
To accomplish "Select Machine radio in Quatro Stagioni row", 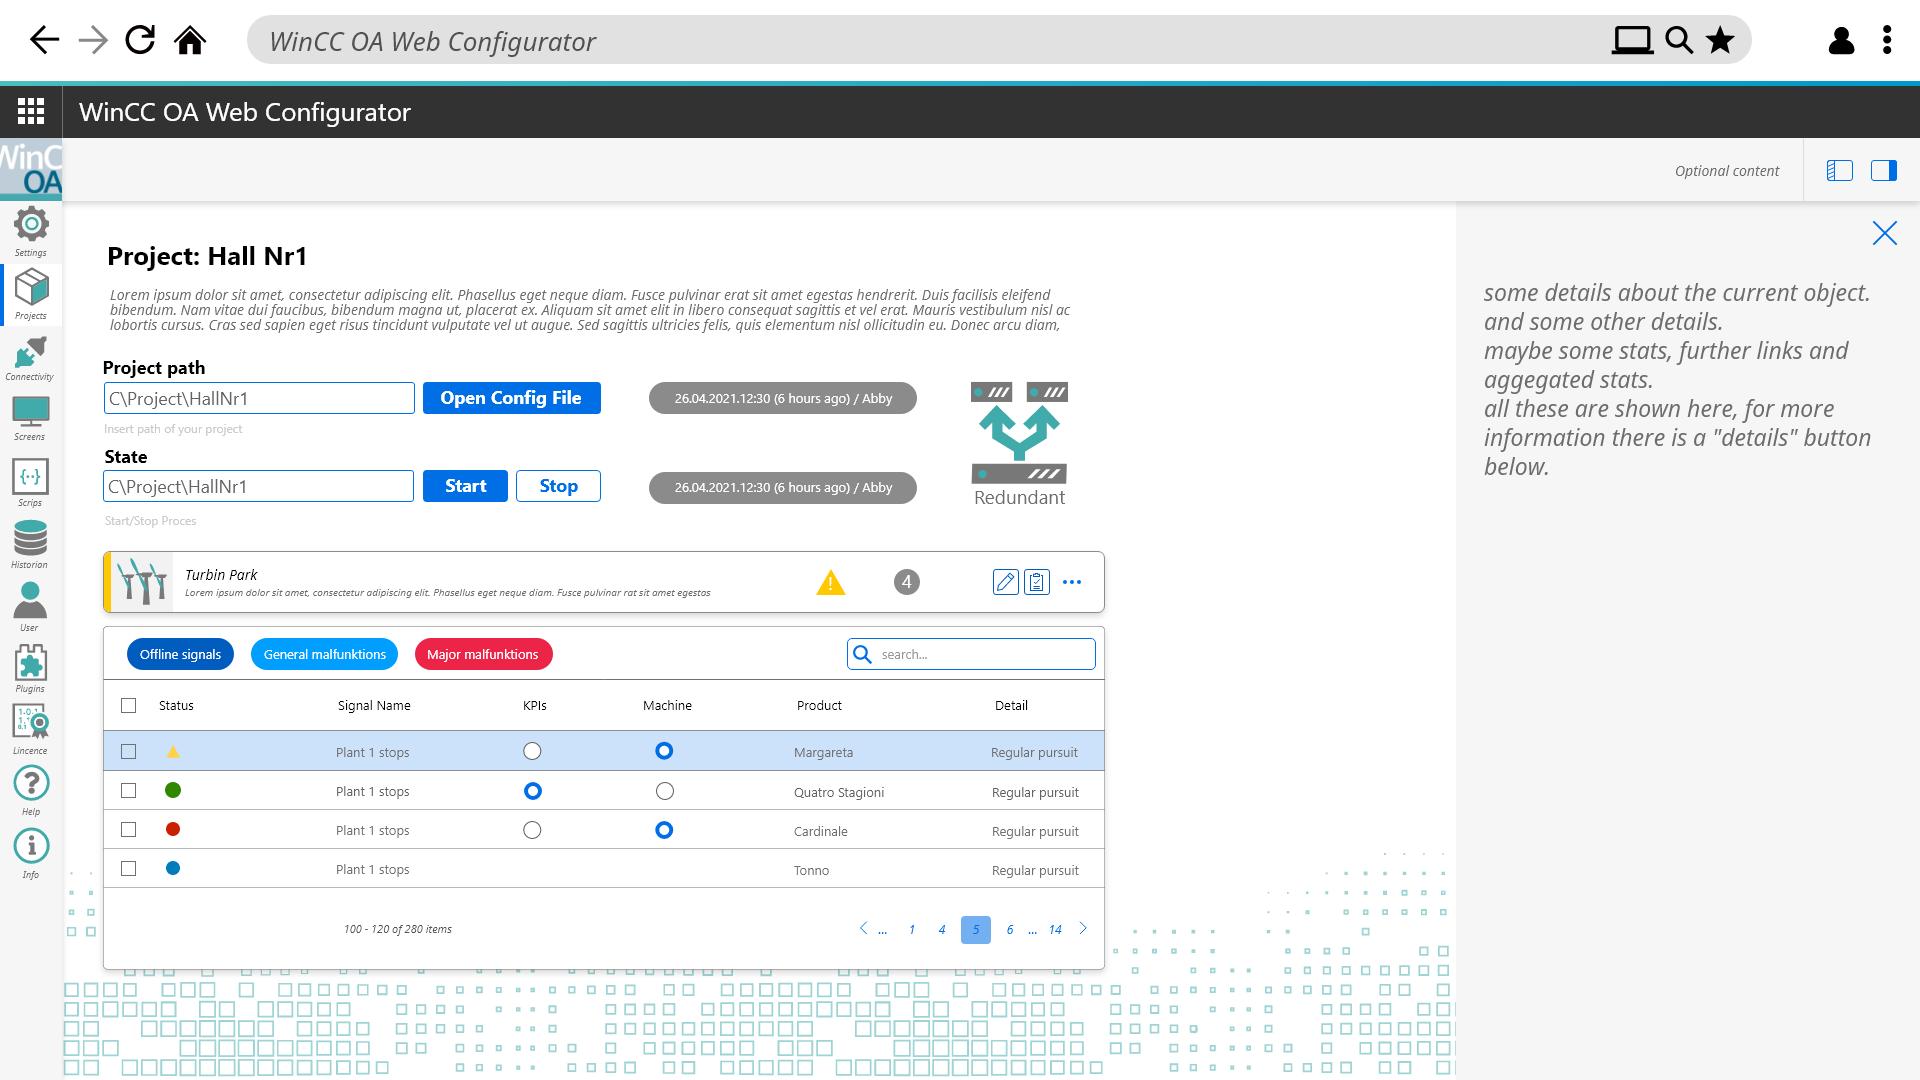I will (665, 792).
